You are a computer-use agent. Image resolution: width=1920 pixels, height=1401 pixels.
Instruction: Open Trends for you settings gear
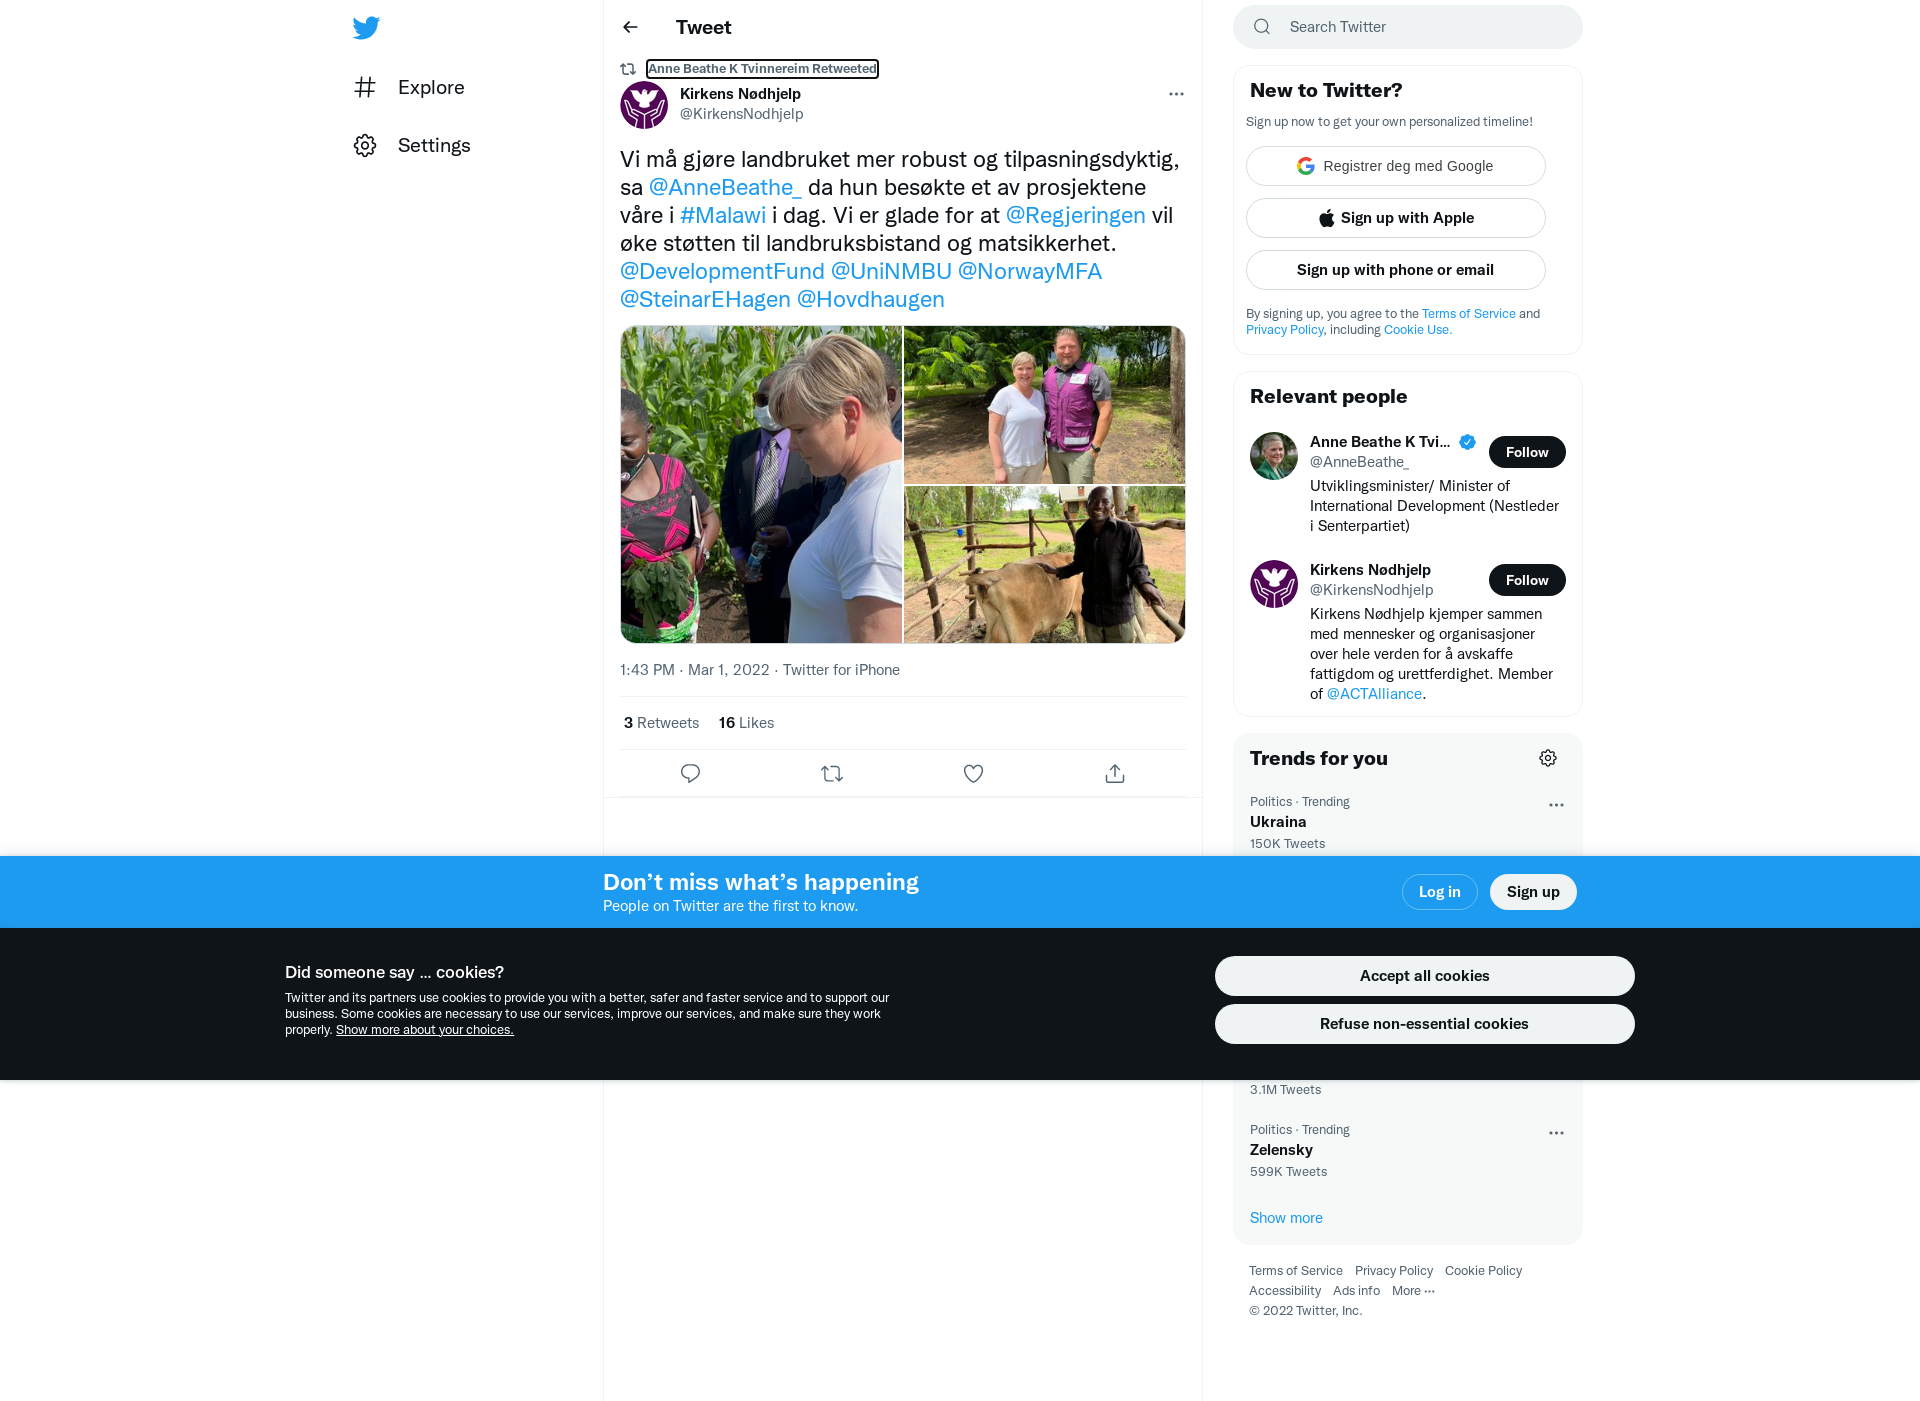(1548, 758)
